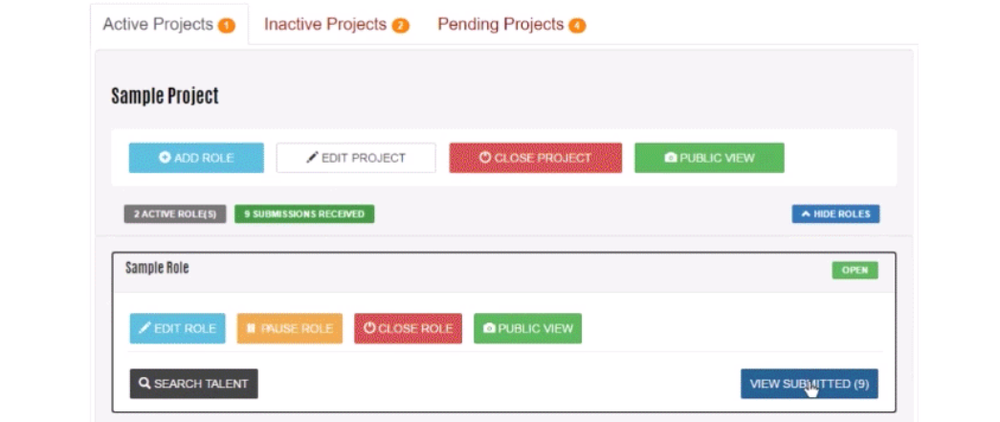Open View Submitted (9) submissions

[x=809, y=384]
